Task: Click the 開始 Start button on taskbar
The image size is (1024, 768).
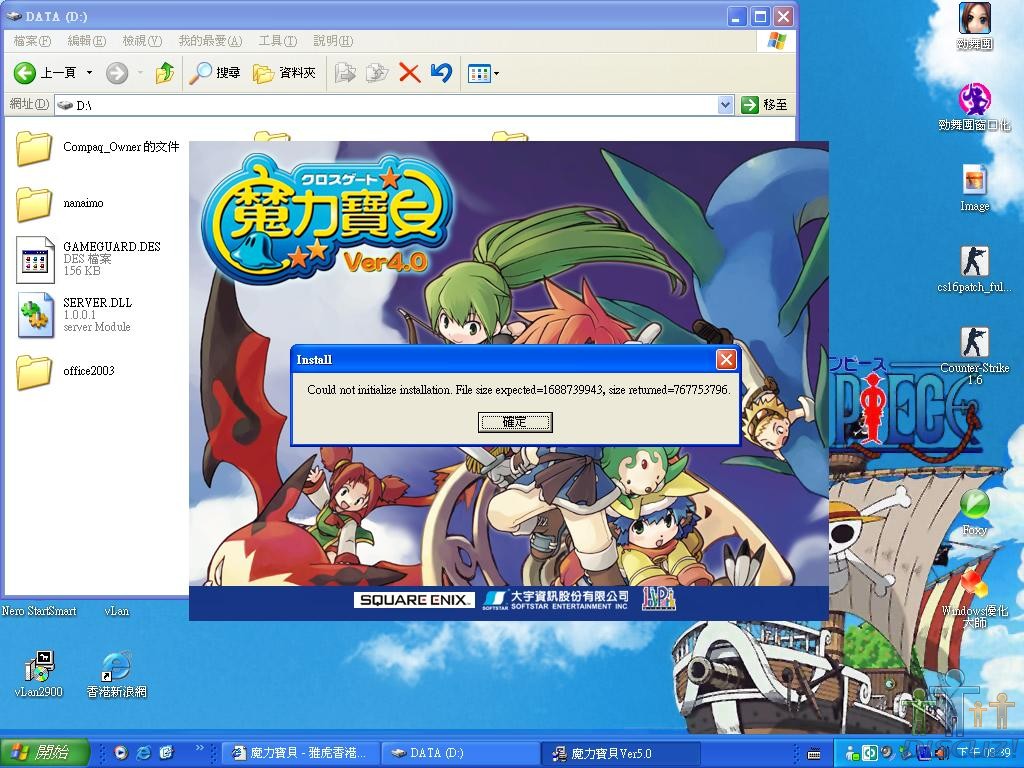Action: (x=45, y=753)
